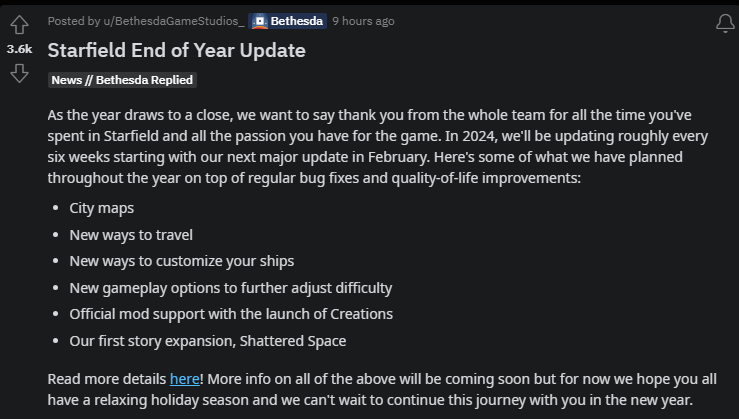739x419 pixels.
Task: Downvote the Starfield End of Year post
Action: click(19, 73)
